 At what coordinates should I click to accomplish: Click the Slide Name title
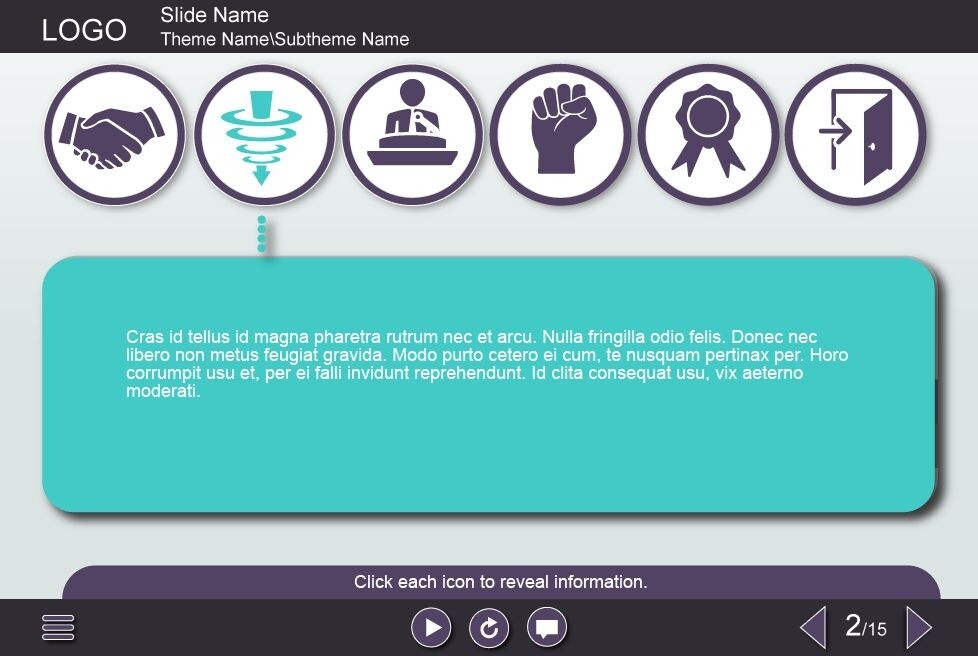click(x=214, y=15)
